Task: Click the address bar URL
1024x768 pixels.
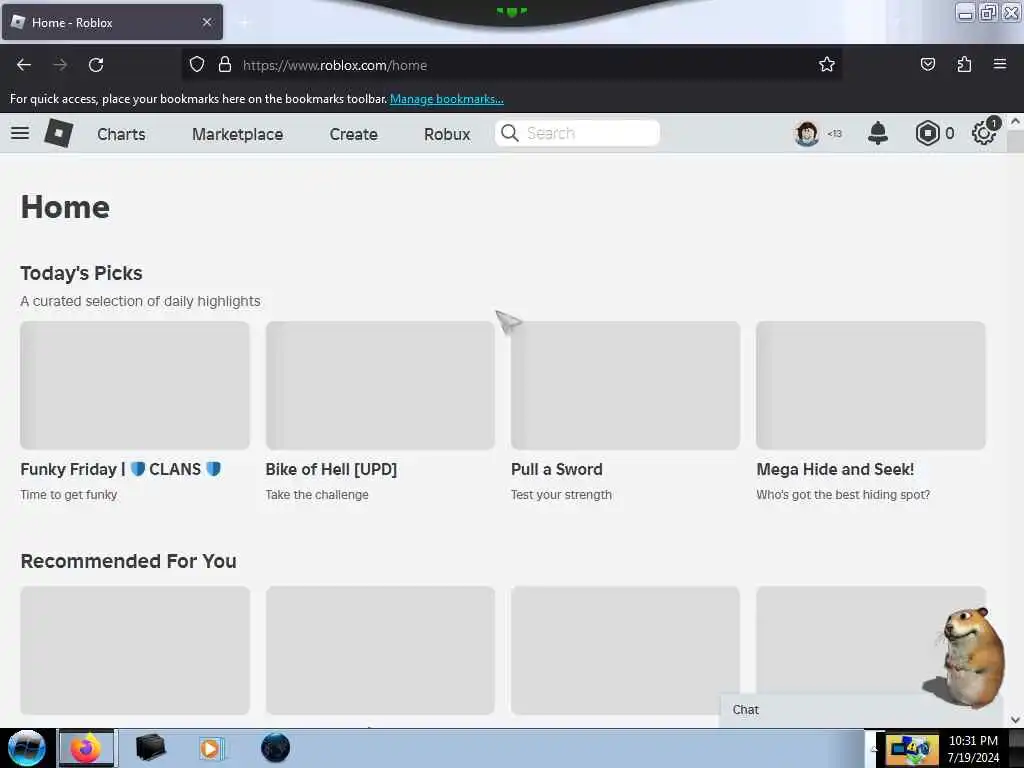Action: [335, 65]
